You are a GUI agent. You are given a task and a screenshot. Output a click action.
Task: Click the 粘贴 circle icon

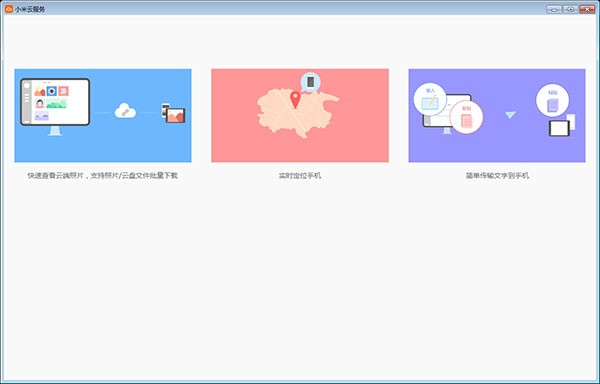pyautogui.click(x=552, y=100)
